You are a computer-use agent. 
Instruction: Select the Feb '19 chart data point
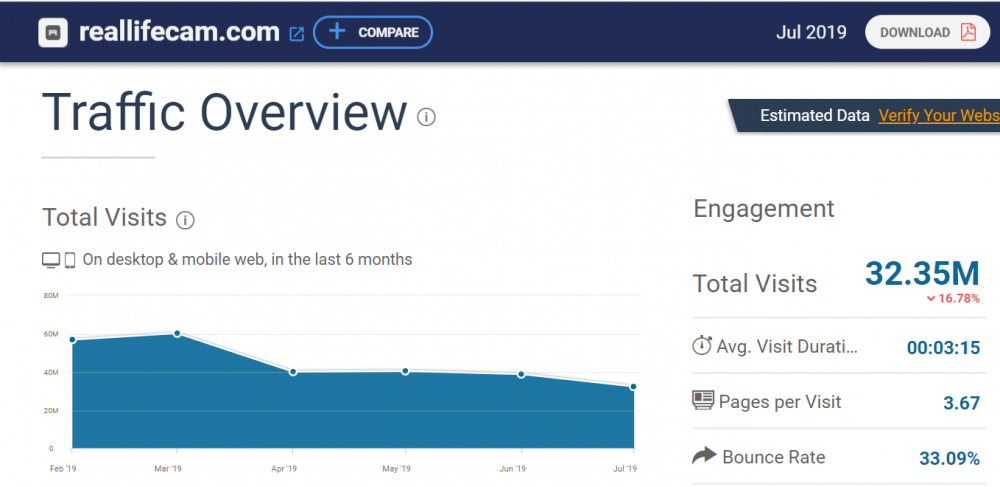(x=72, y=340)
